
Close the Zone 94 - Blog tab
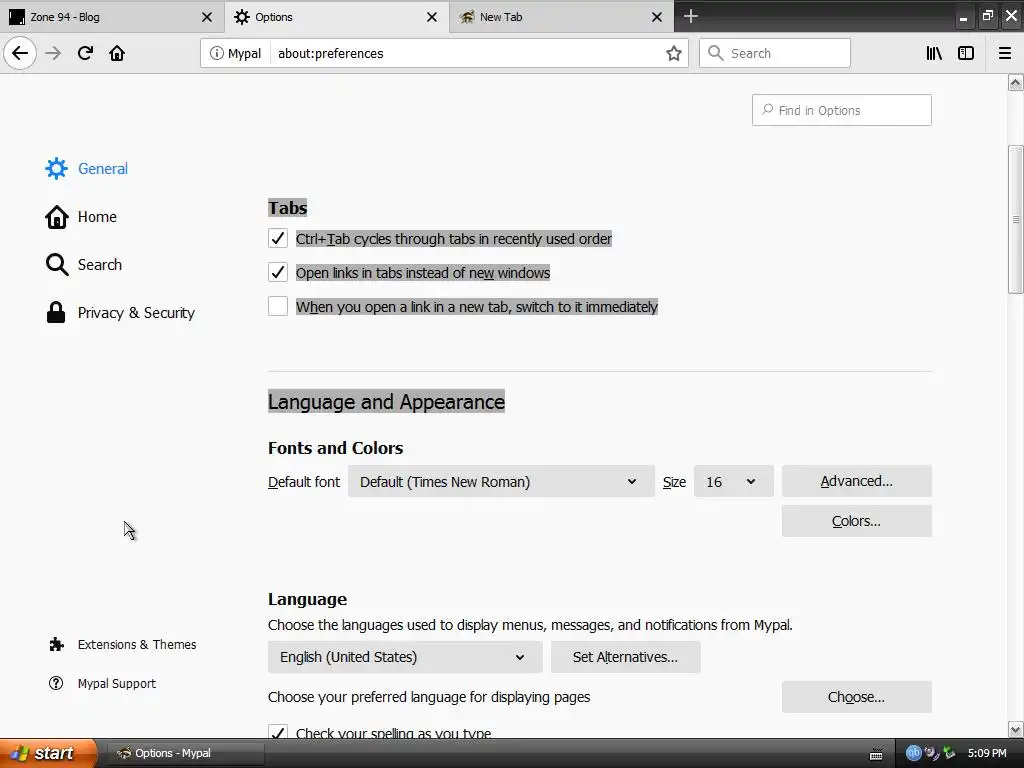tap(206, 17)
